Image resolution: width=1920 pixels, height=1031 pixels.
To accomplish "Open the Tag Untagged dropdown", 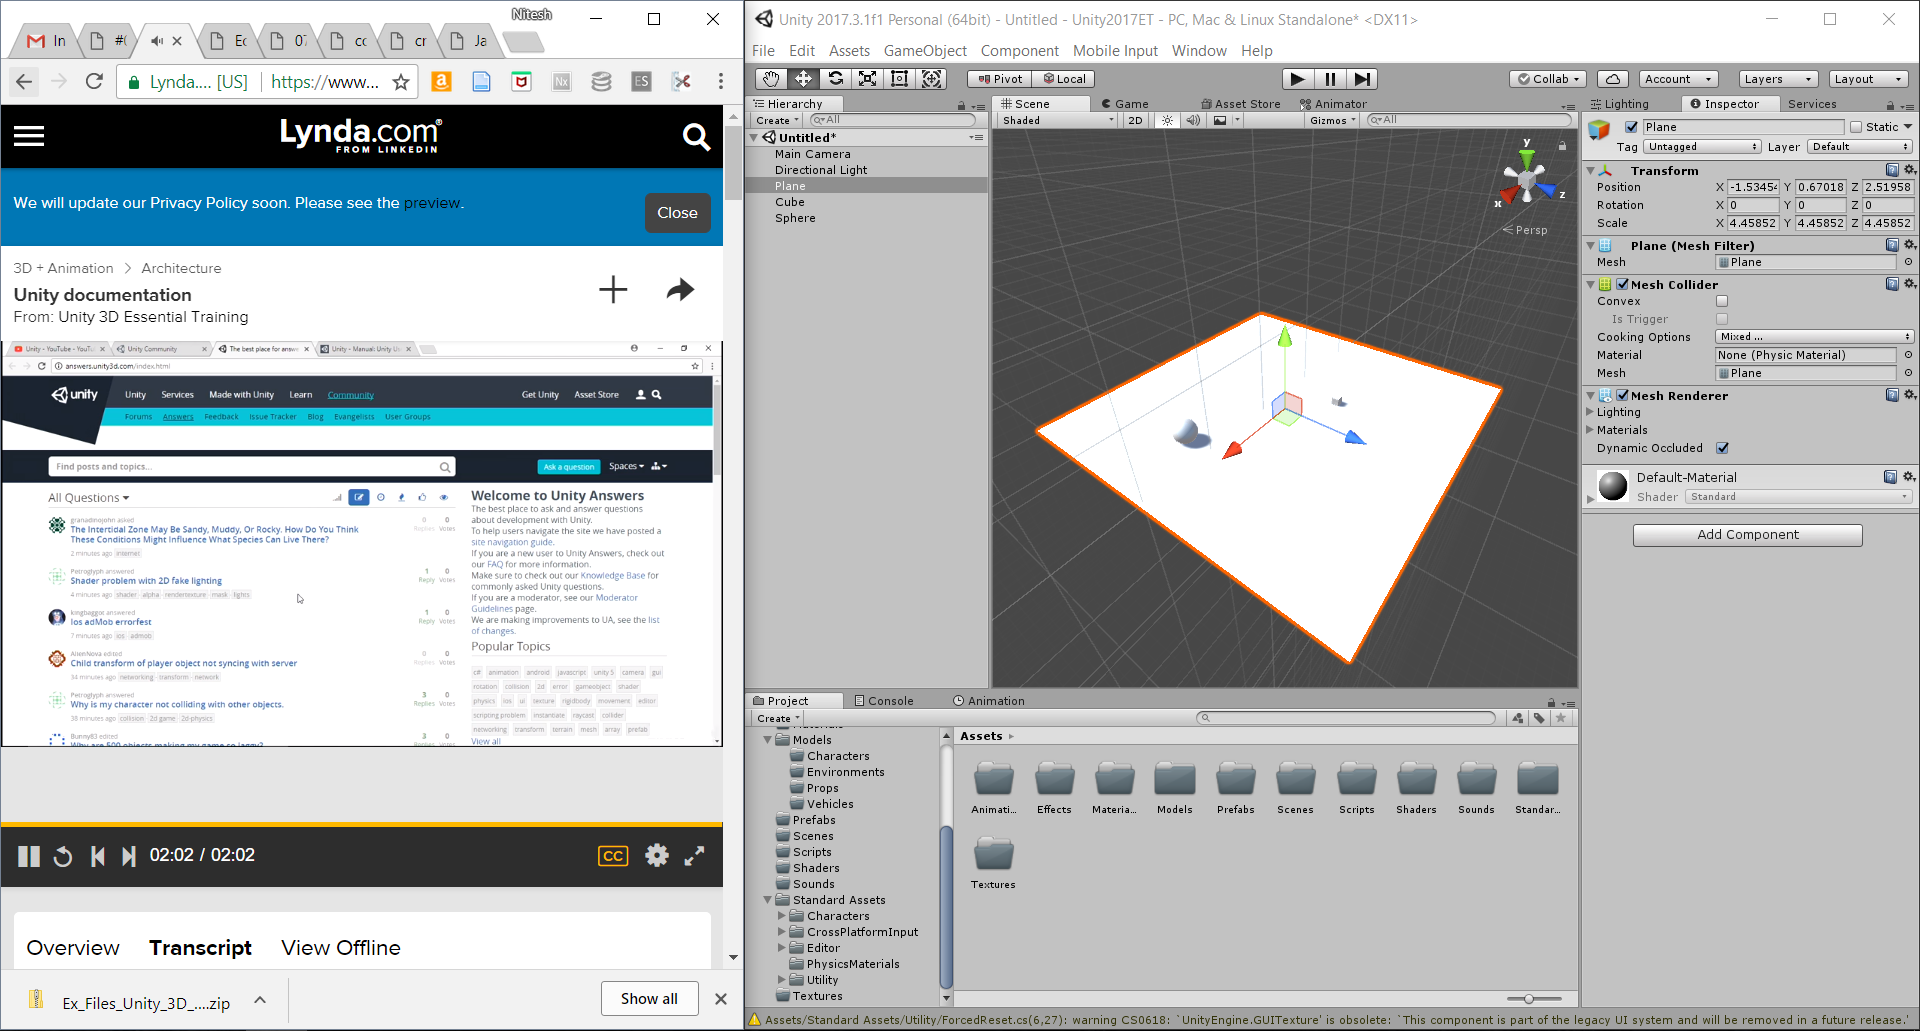I will point(1702,147).
